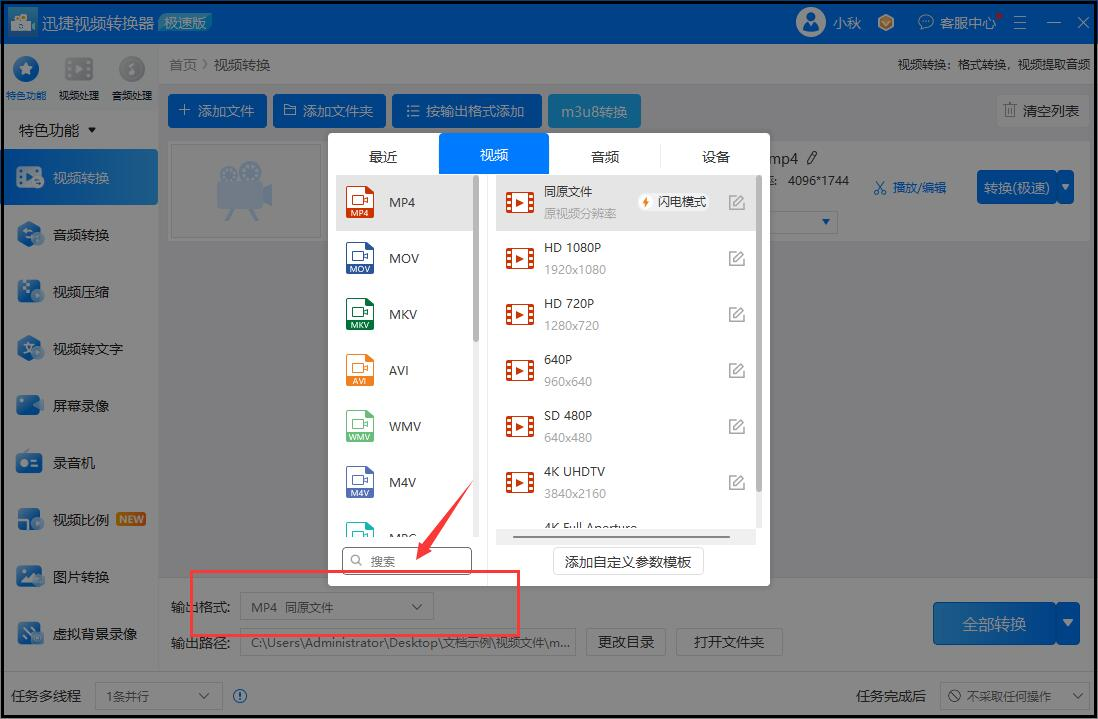Click the format list vertical scrollbar
1098x719 pixels.
click(x=476, y=259)
